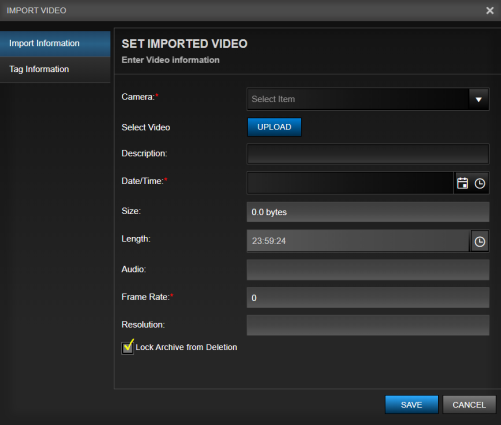This screenshot has height=425, width=501.
Task: Click the Date/Time clock icon
Action: point(480,183)
